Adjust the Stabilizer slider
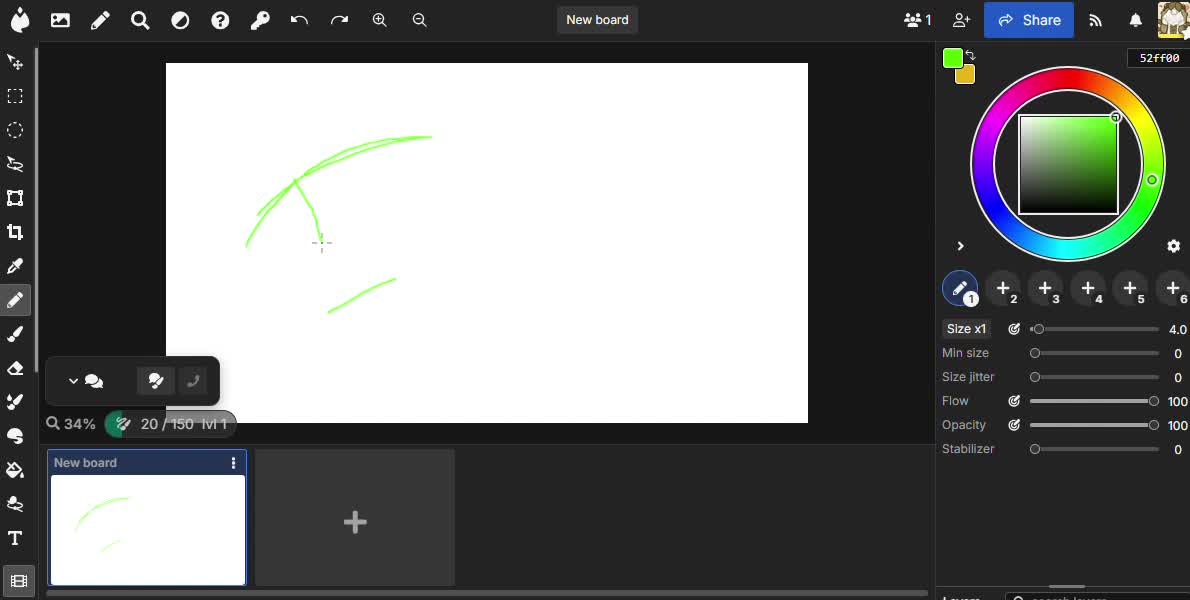1190x600 pixels. click(1094, 449)
